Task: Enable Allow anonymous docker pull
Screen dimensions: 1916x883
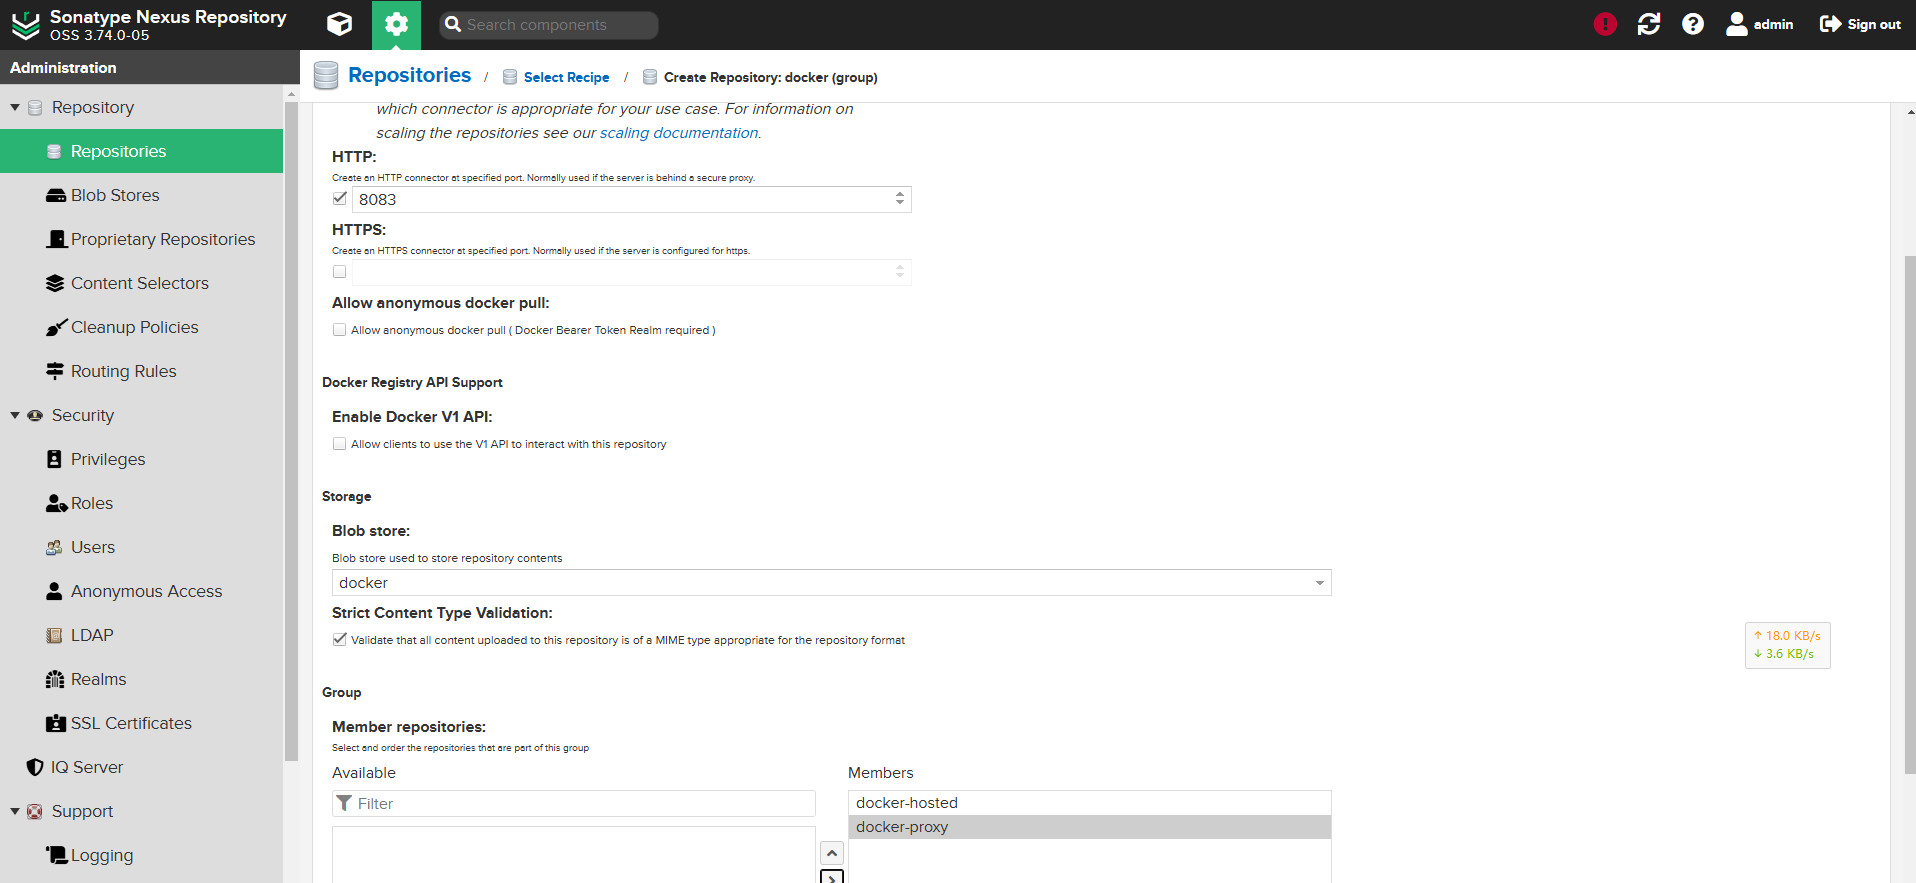Action: point(340,329)
